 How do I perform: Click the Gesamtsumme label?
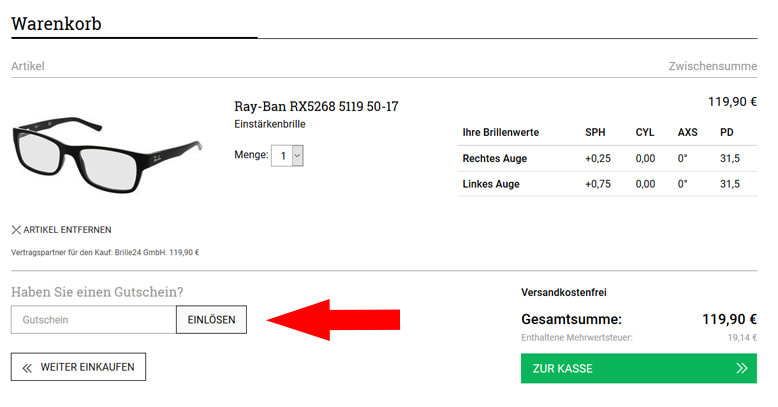(571, 319)
